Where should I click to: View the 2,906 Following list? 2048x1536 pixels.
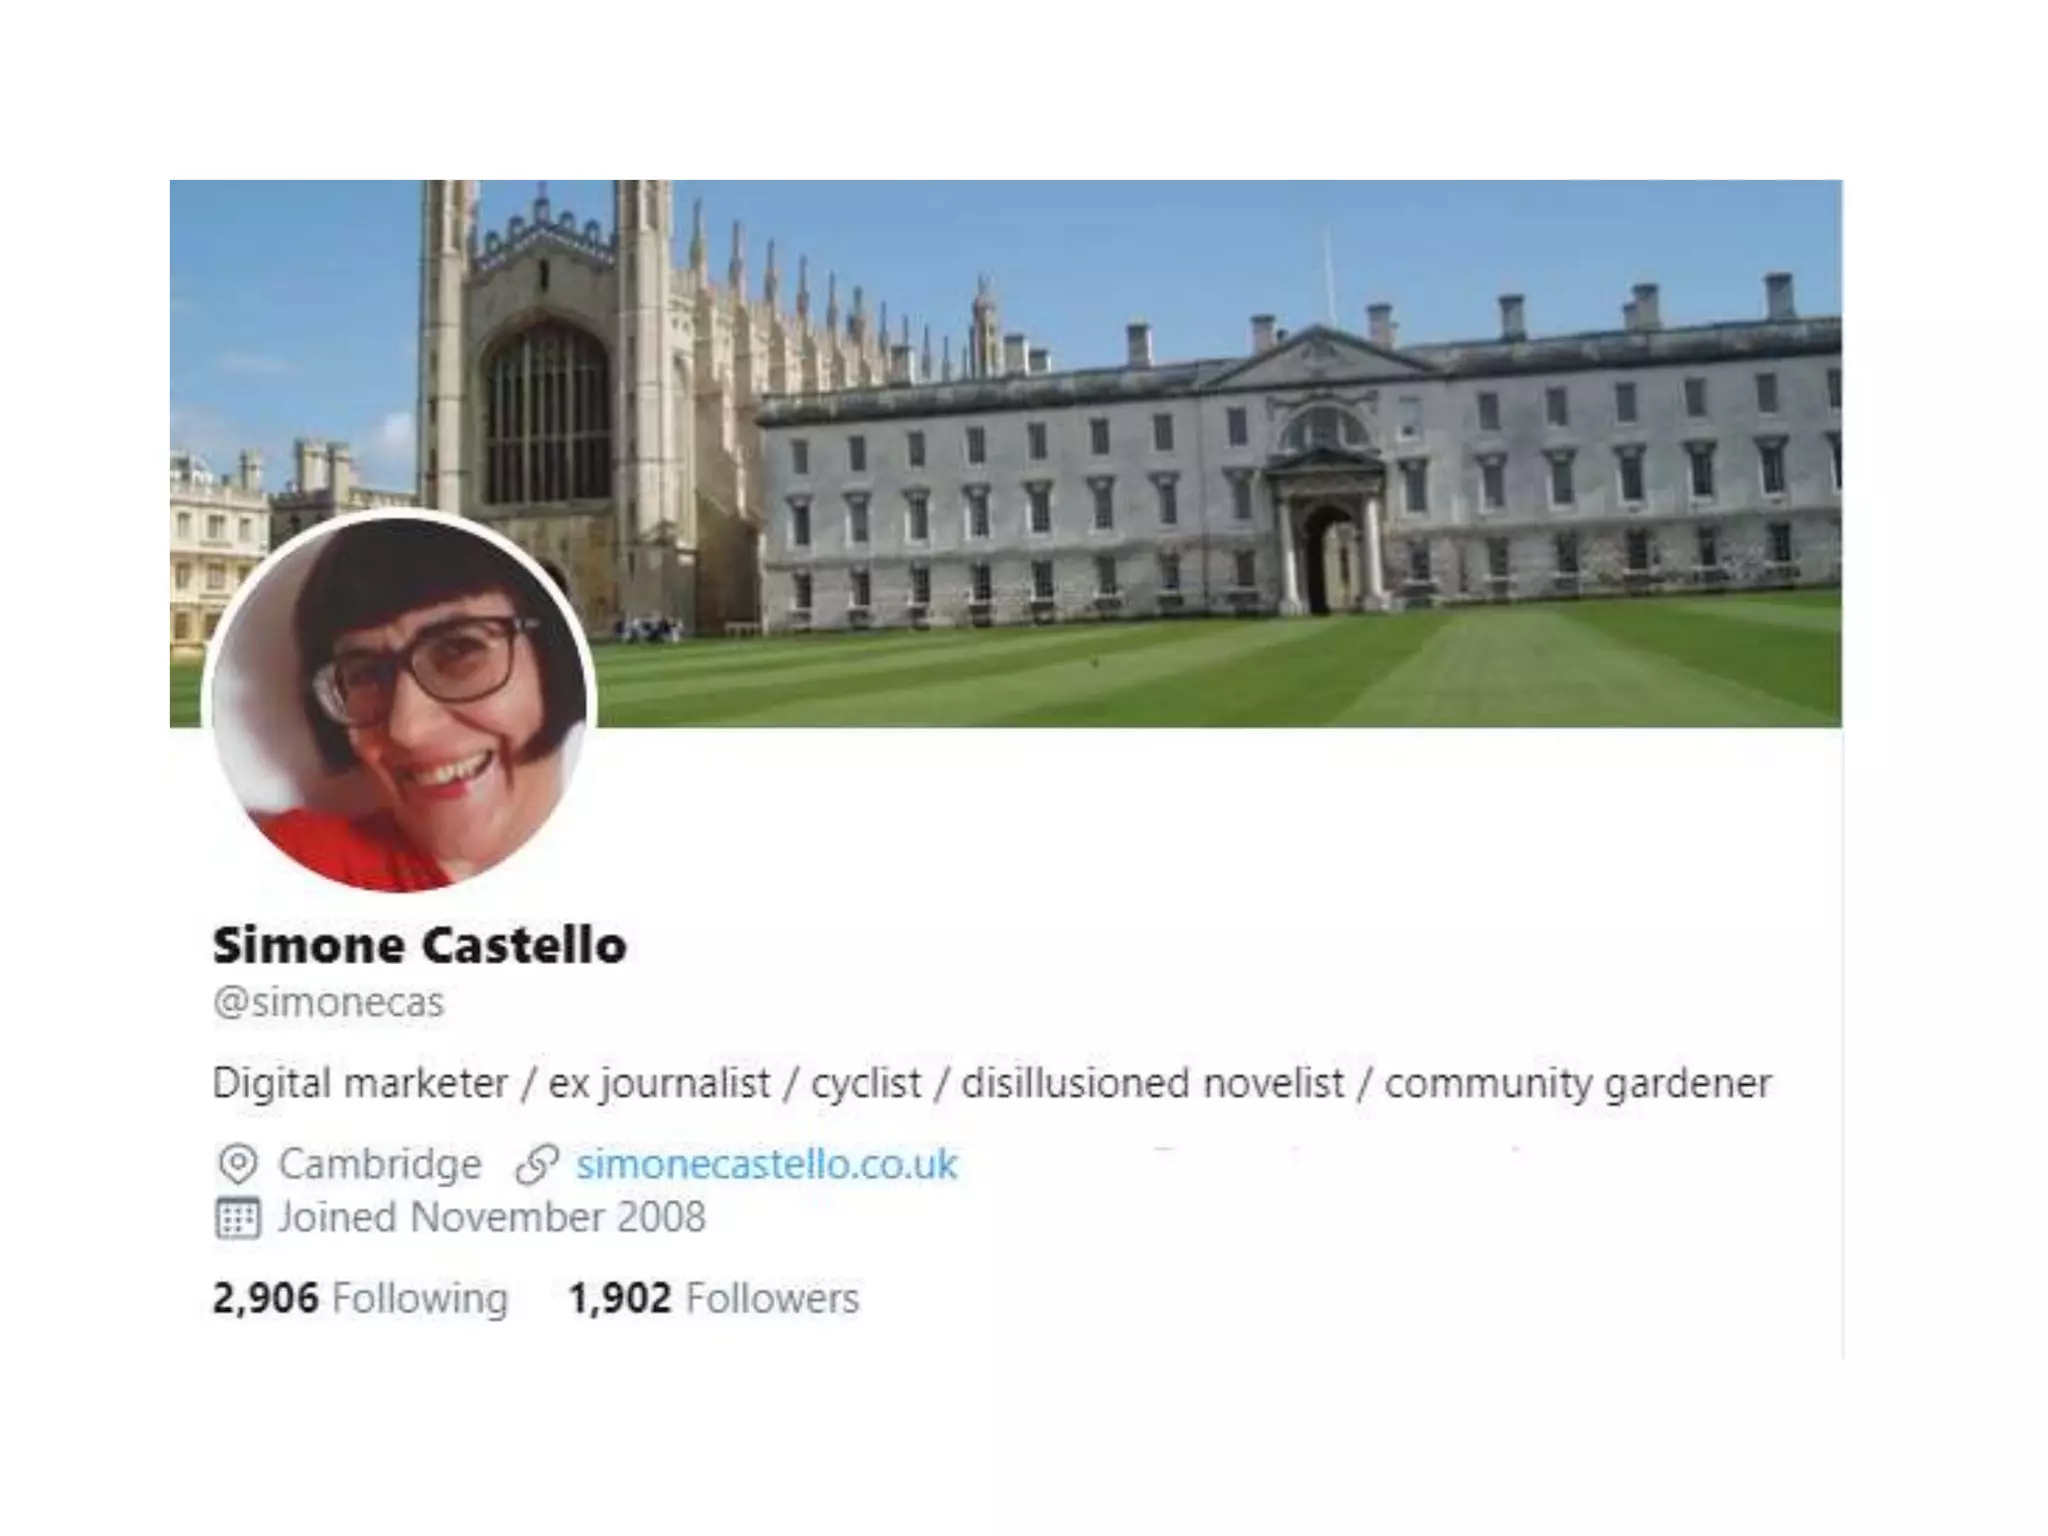(361, 1298)
